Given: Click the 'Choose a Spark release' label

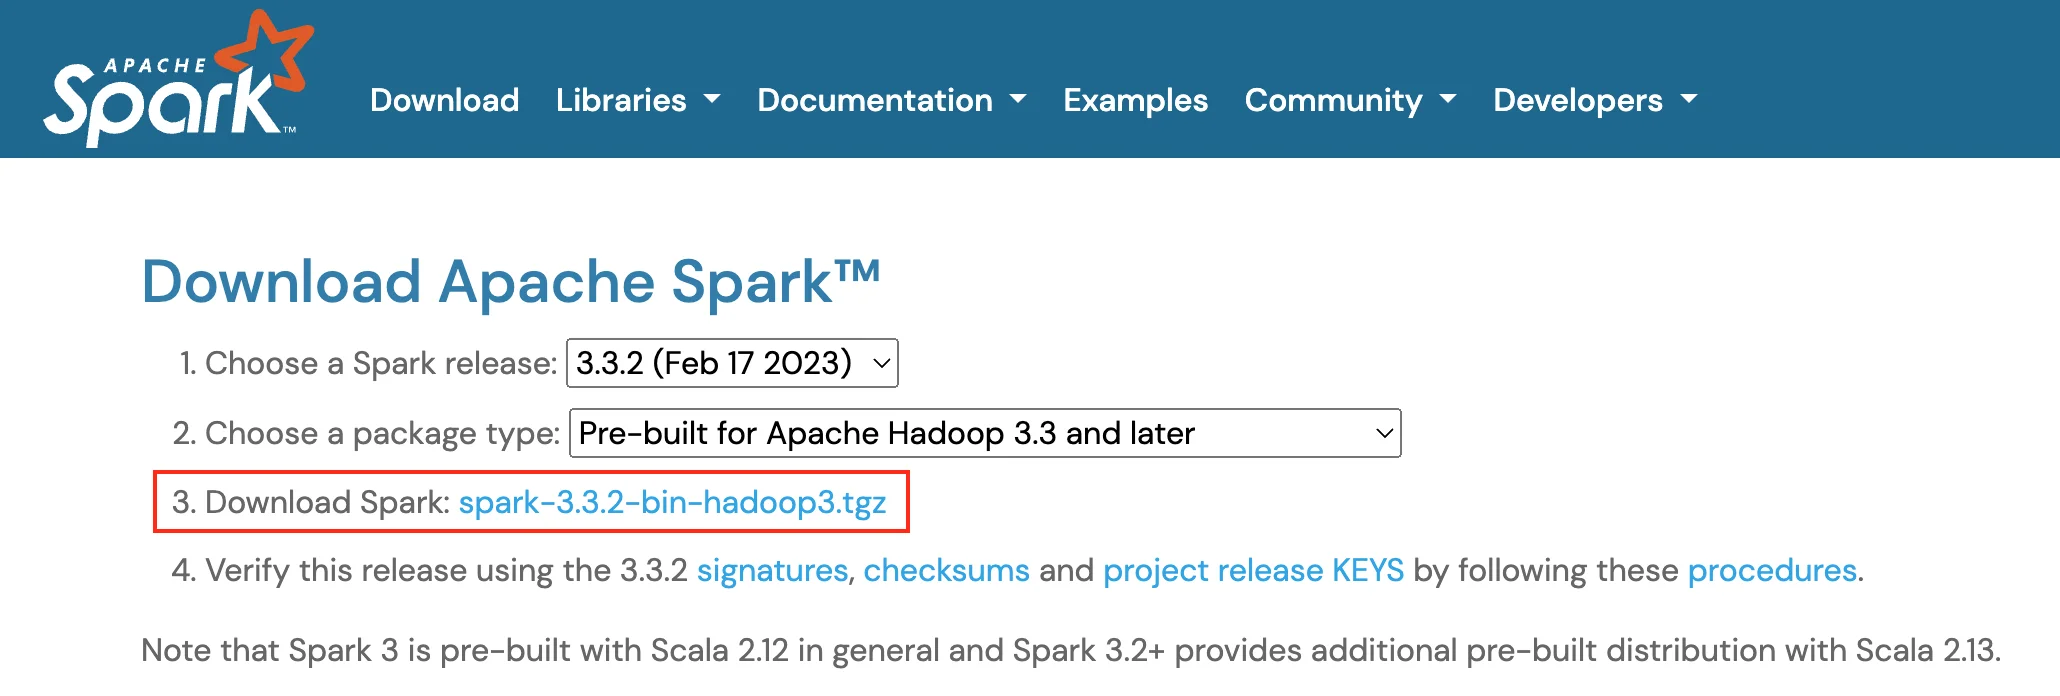Looking at the screenshot, I should pyautogui.click(x=381, y=363).
